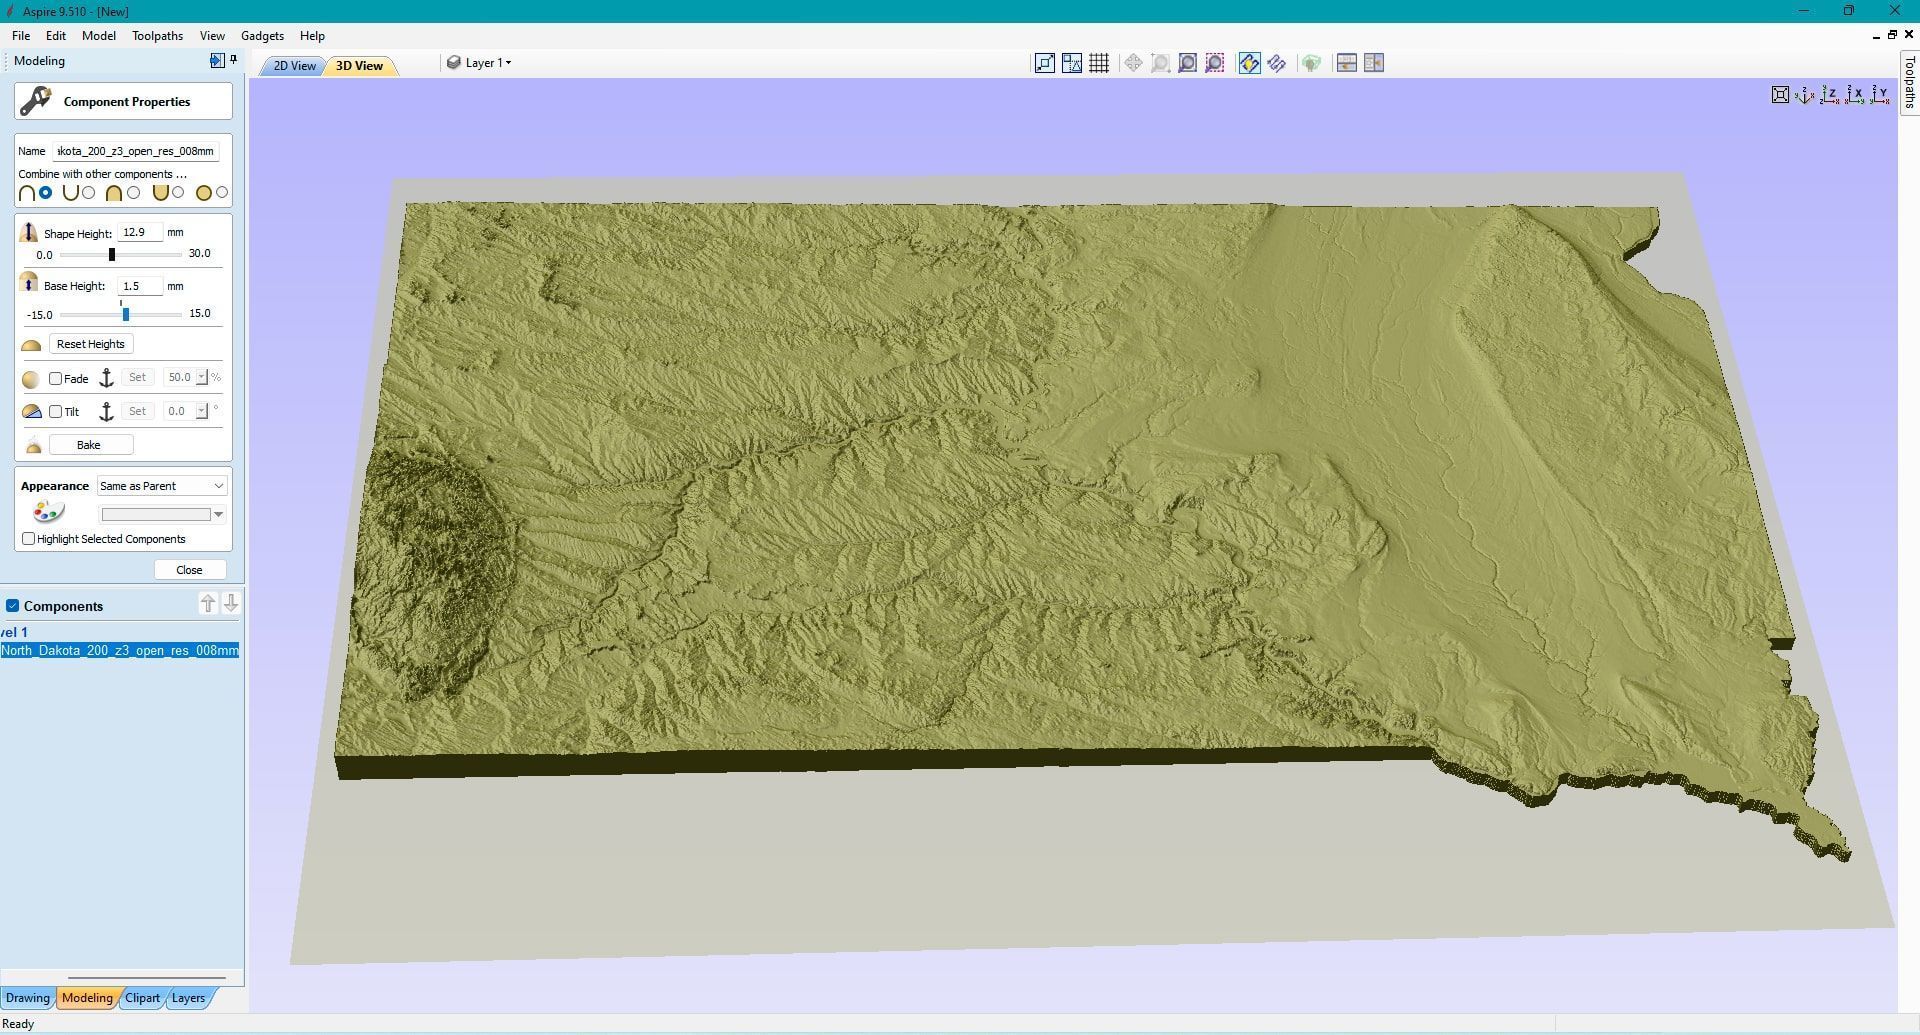Click the Tilt Set button
This screenshot has height=1035, width=1920.
[138, 411]
